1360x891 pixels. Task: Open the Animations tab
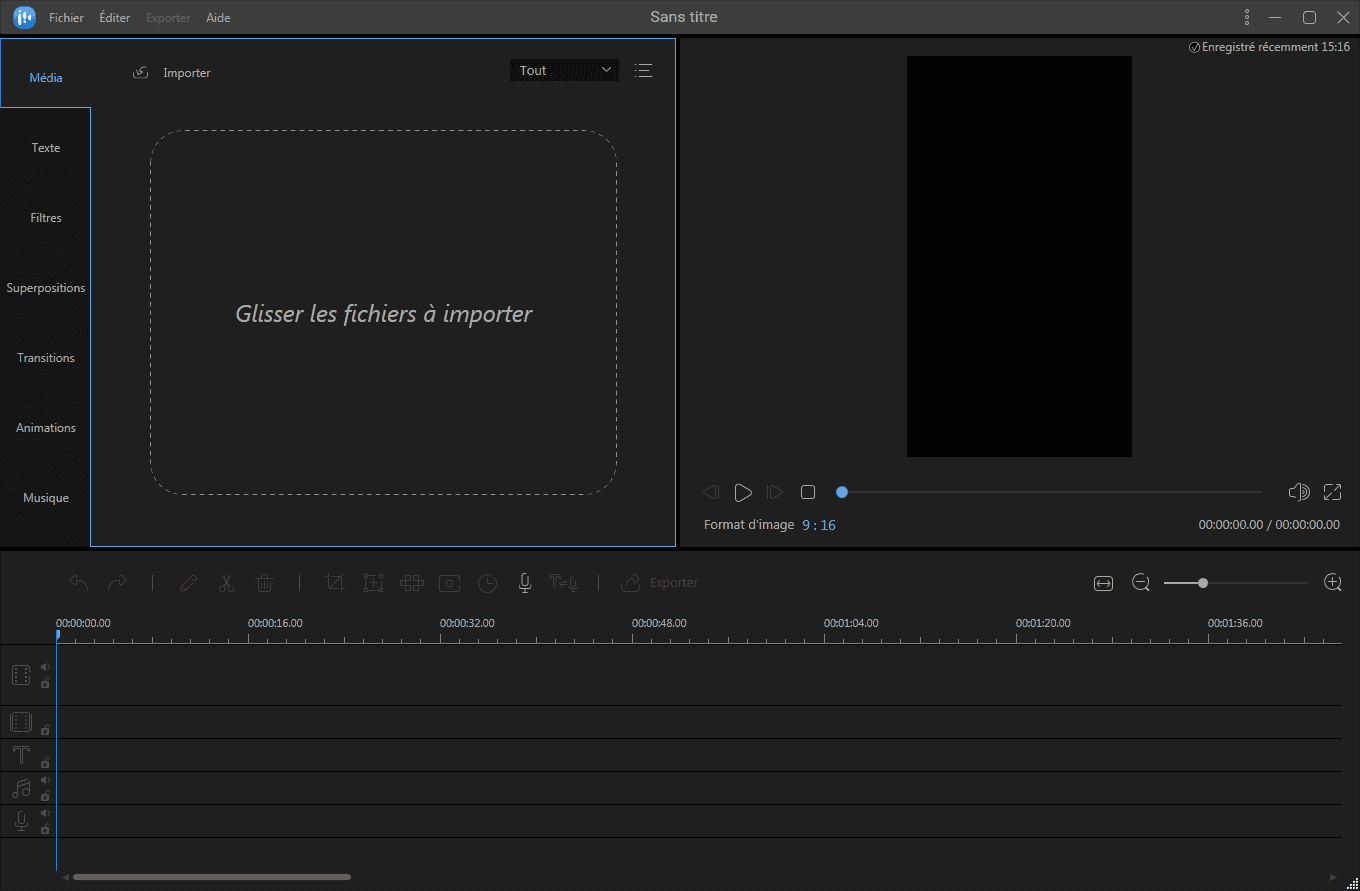pyautogui.click(x=46, y=428)
